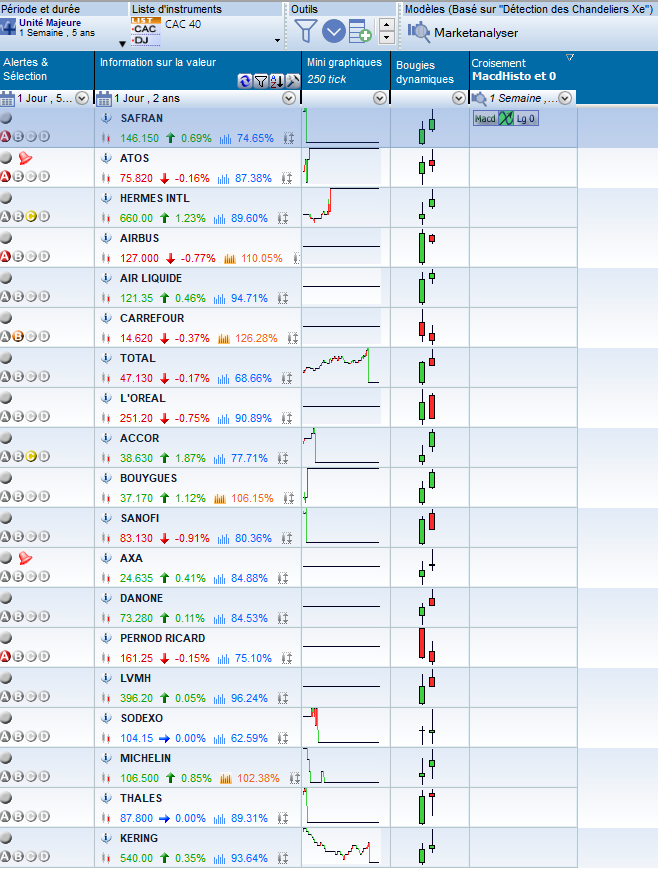Click the CAC DJ list icon
The width and height of the screenshot is (658, 873).
pos(146,31)
